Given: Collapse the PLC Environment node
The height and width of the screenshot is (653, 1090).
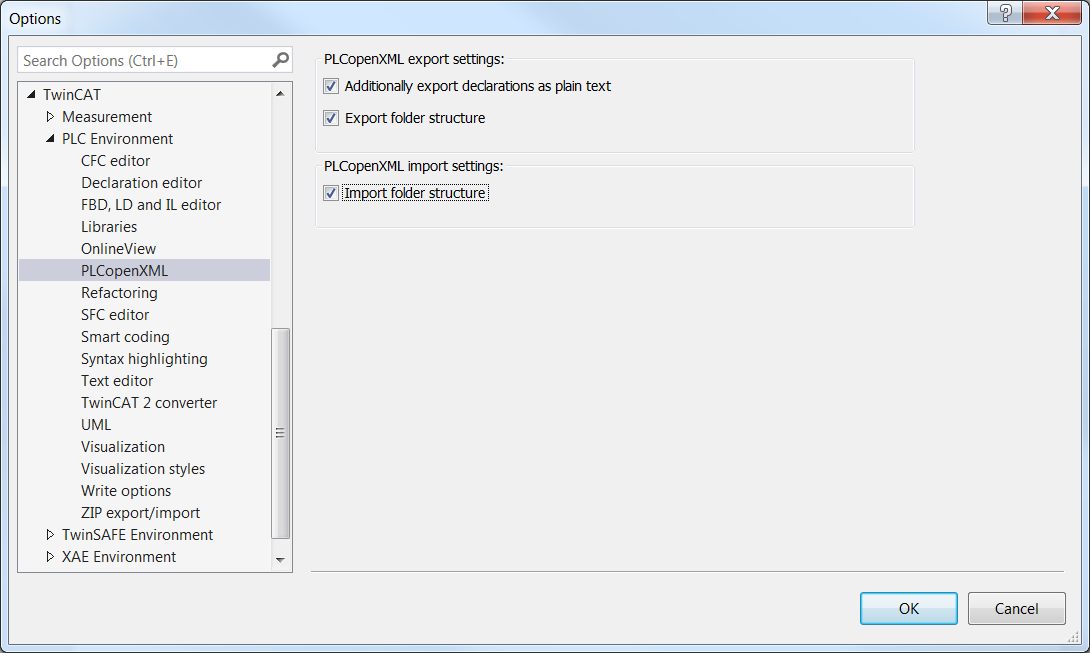Looking at the screenshot, I should coord(50,138).
